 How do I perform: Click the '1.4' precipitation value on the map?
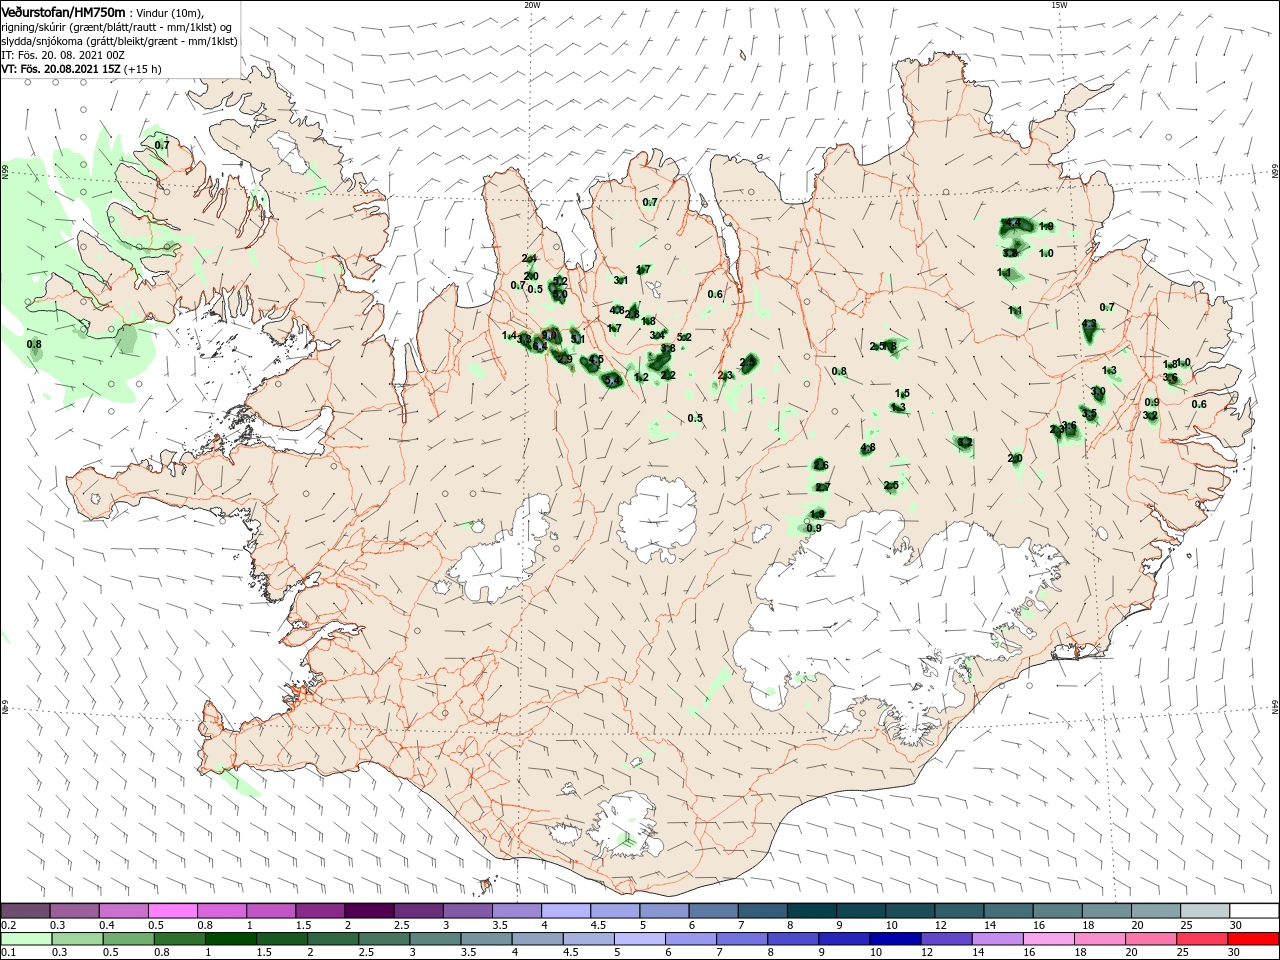click(x=510, y=336)
